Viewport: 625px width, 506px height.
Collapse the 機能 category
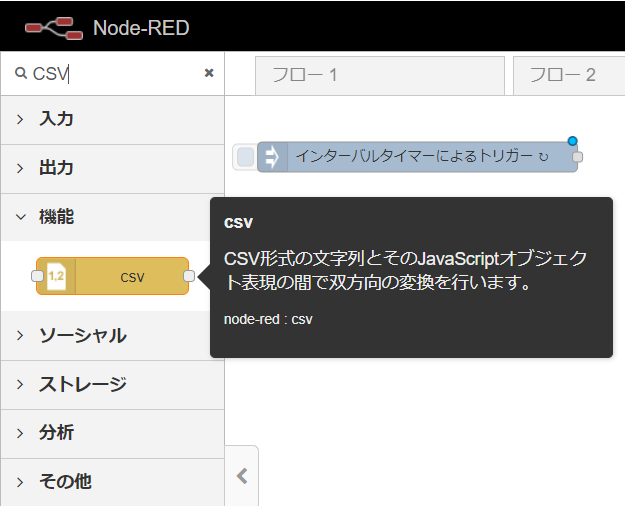[x=112, y=217]
